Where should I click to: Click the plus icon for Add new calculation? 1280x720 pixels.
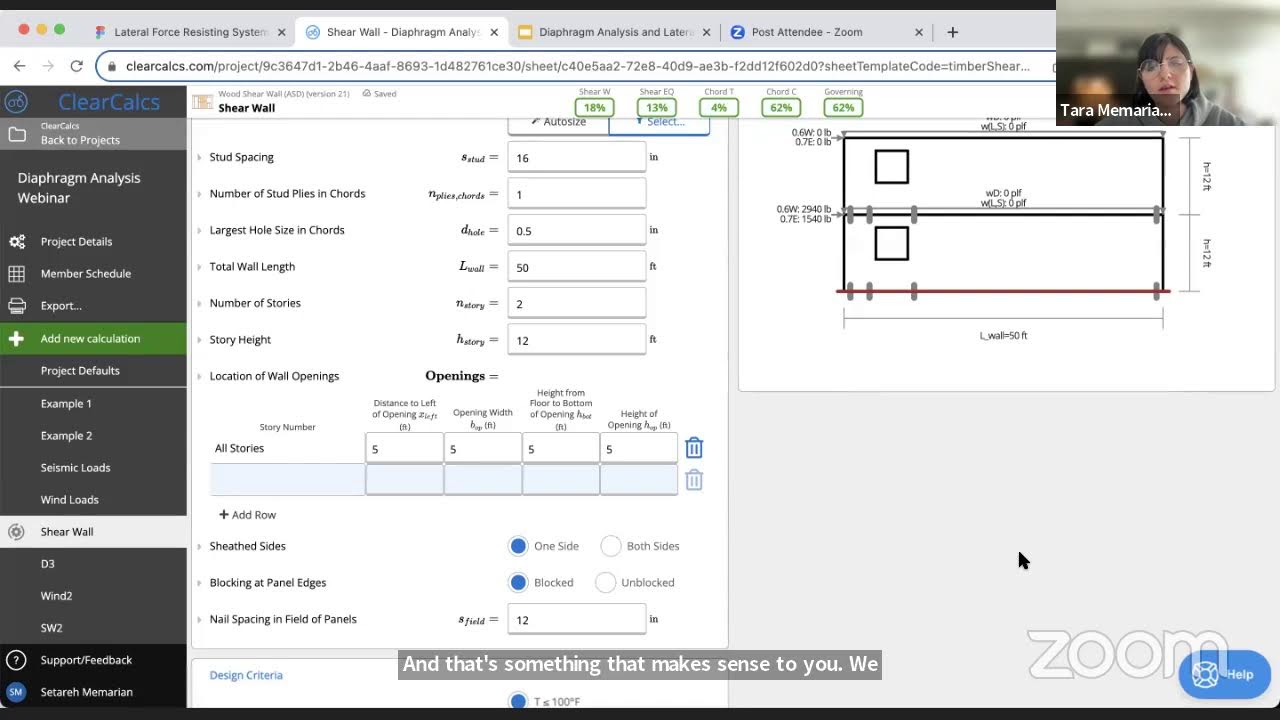coord(16,339)
